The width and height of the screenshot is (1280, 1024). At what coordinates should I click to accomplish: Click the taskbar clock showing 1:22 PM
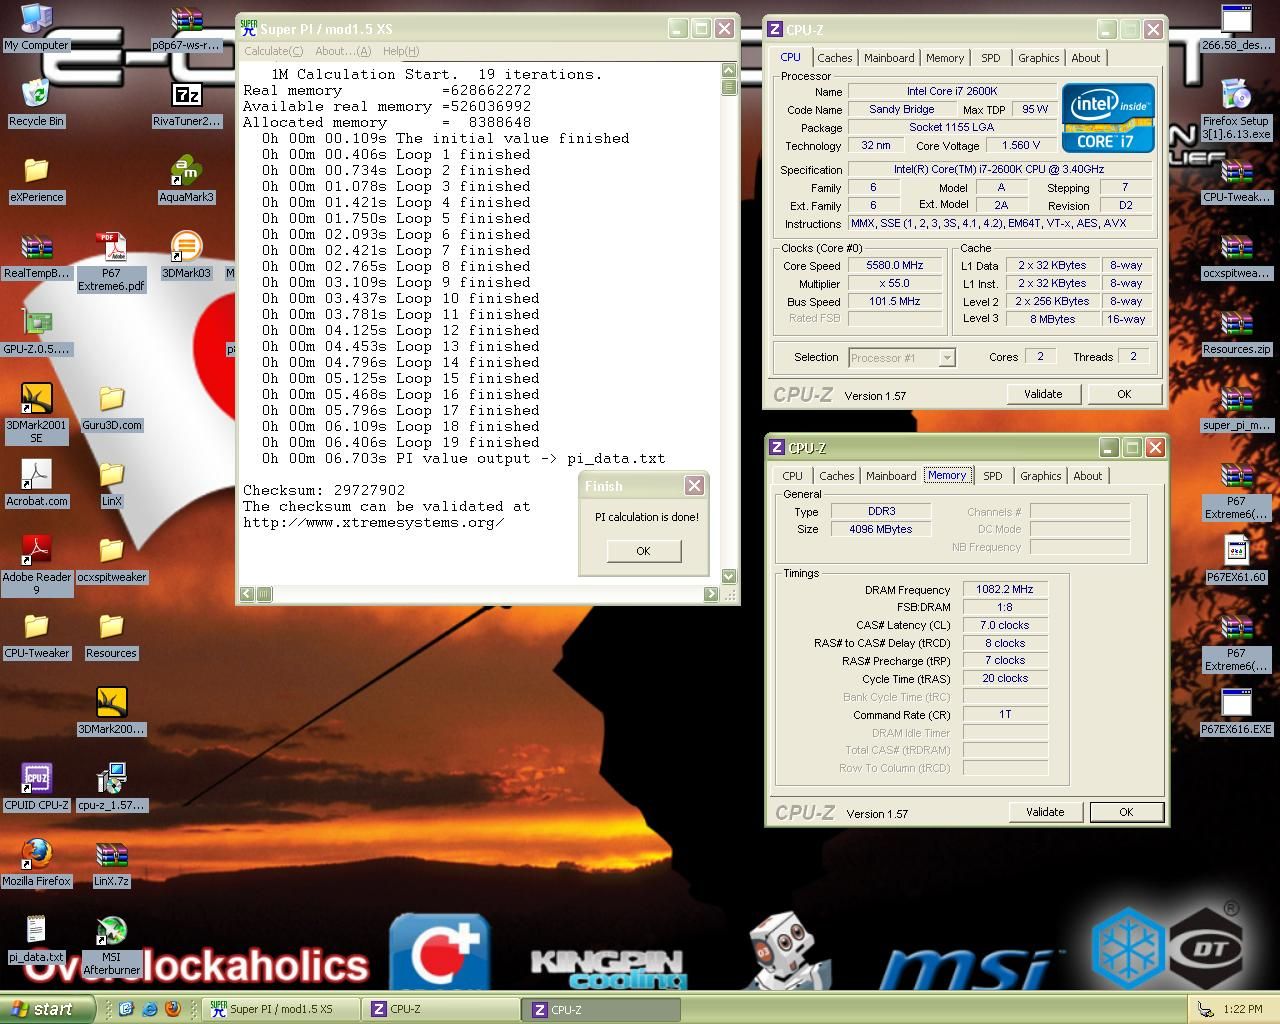1242,1010
